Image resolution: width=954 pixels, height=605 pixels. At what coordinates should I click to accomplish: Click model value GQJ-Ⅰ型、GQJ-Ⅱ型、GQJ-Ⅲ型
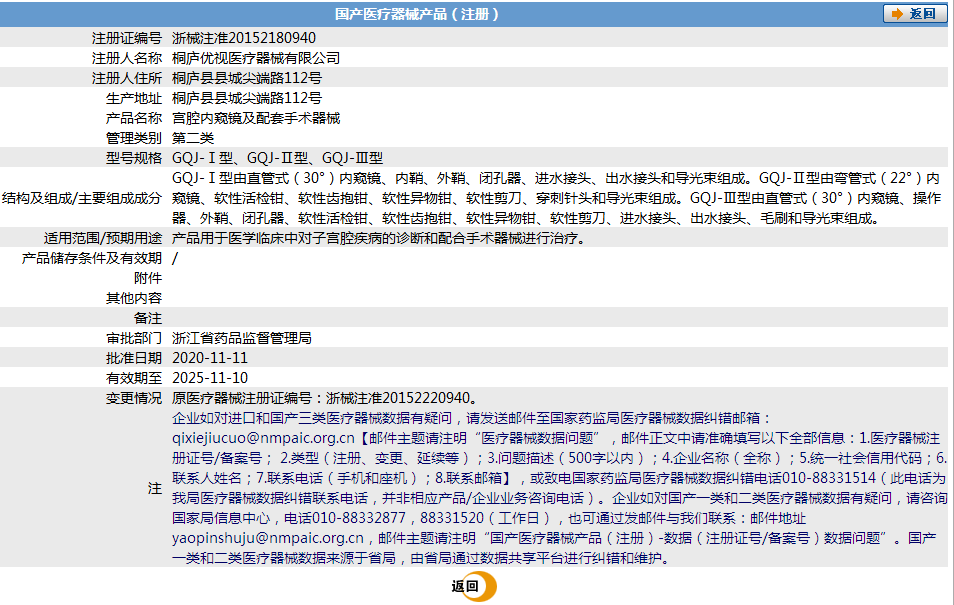[277, 158]
